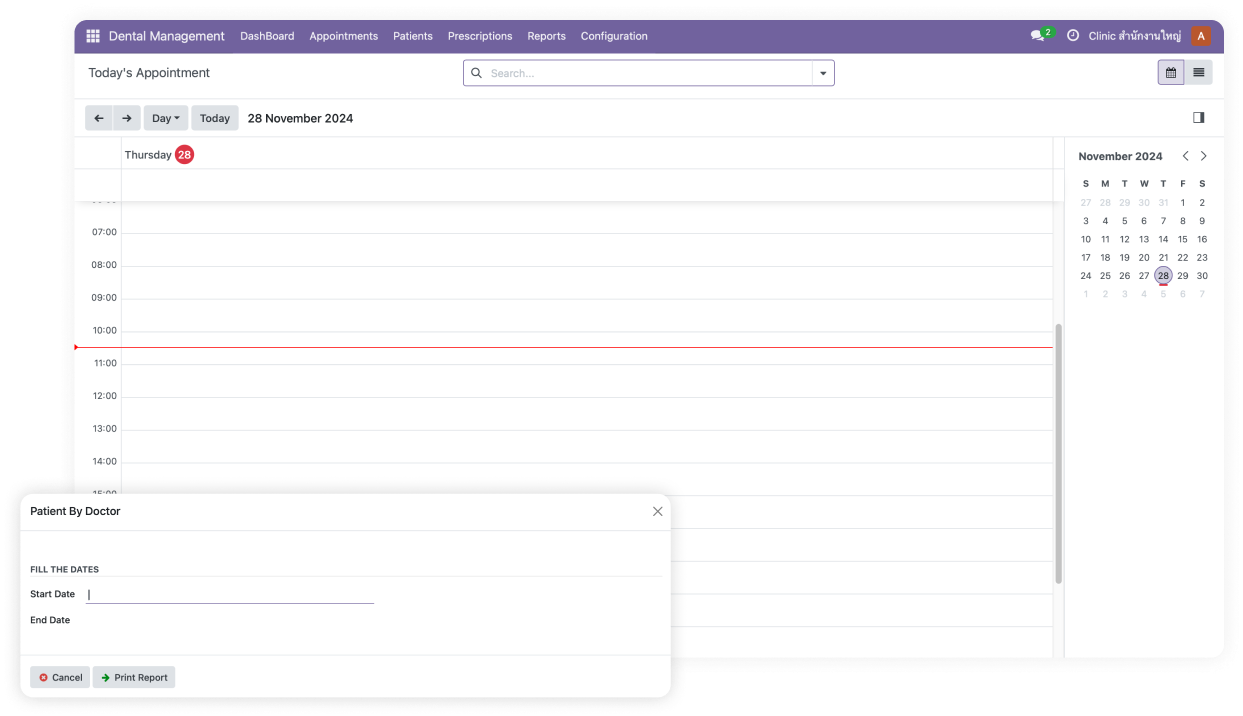The image size is (1243, 716).
Task: Open the search options dropdown arrow
Action: pyautogui.click(x=823, y=73)
